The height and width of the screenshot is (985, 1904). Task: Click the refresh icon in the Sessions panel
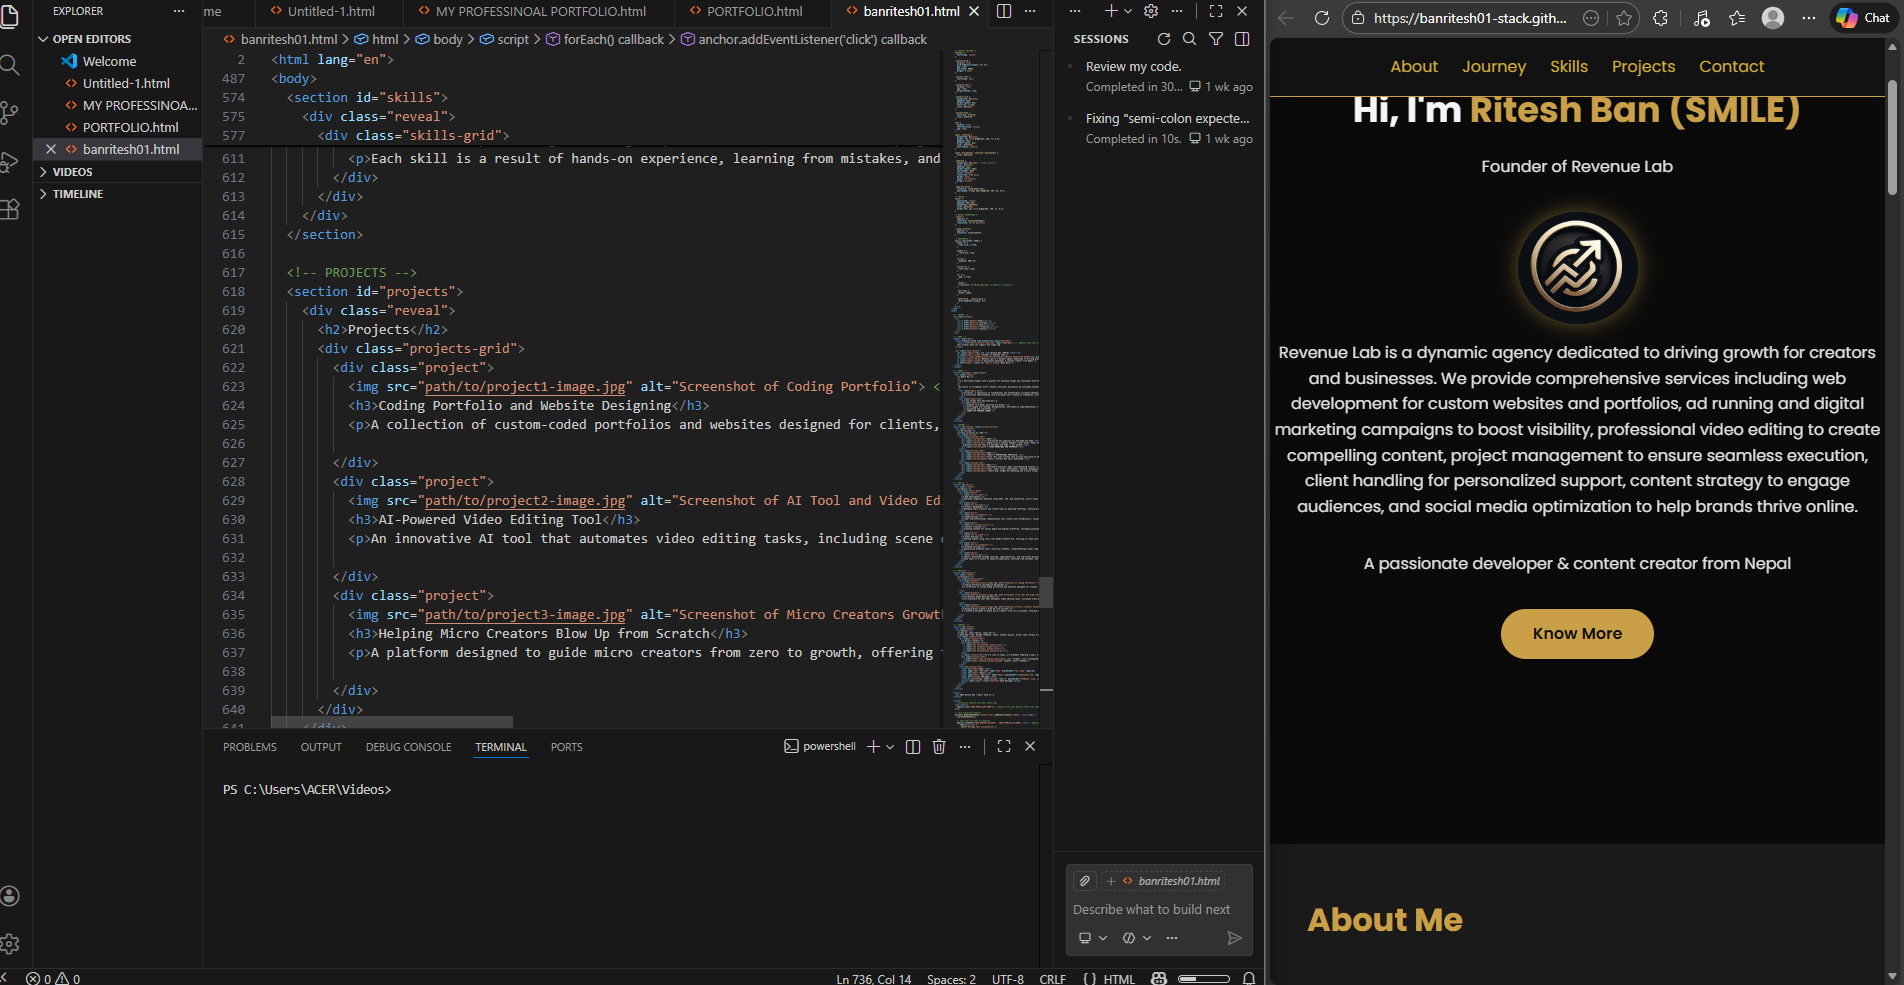point(1163,39)
